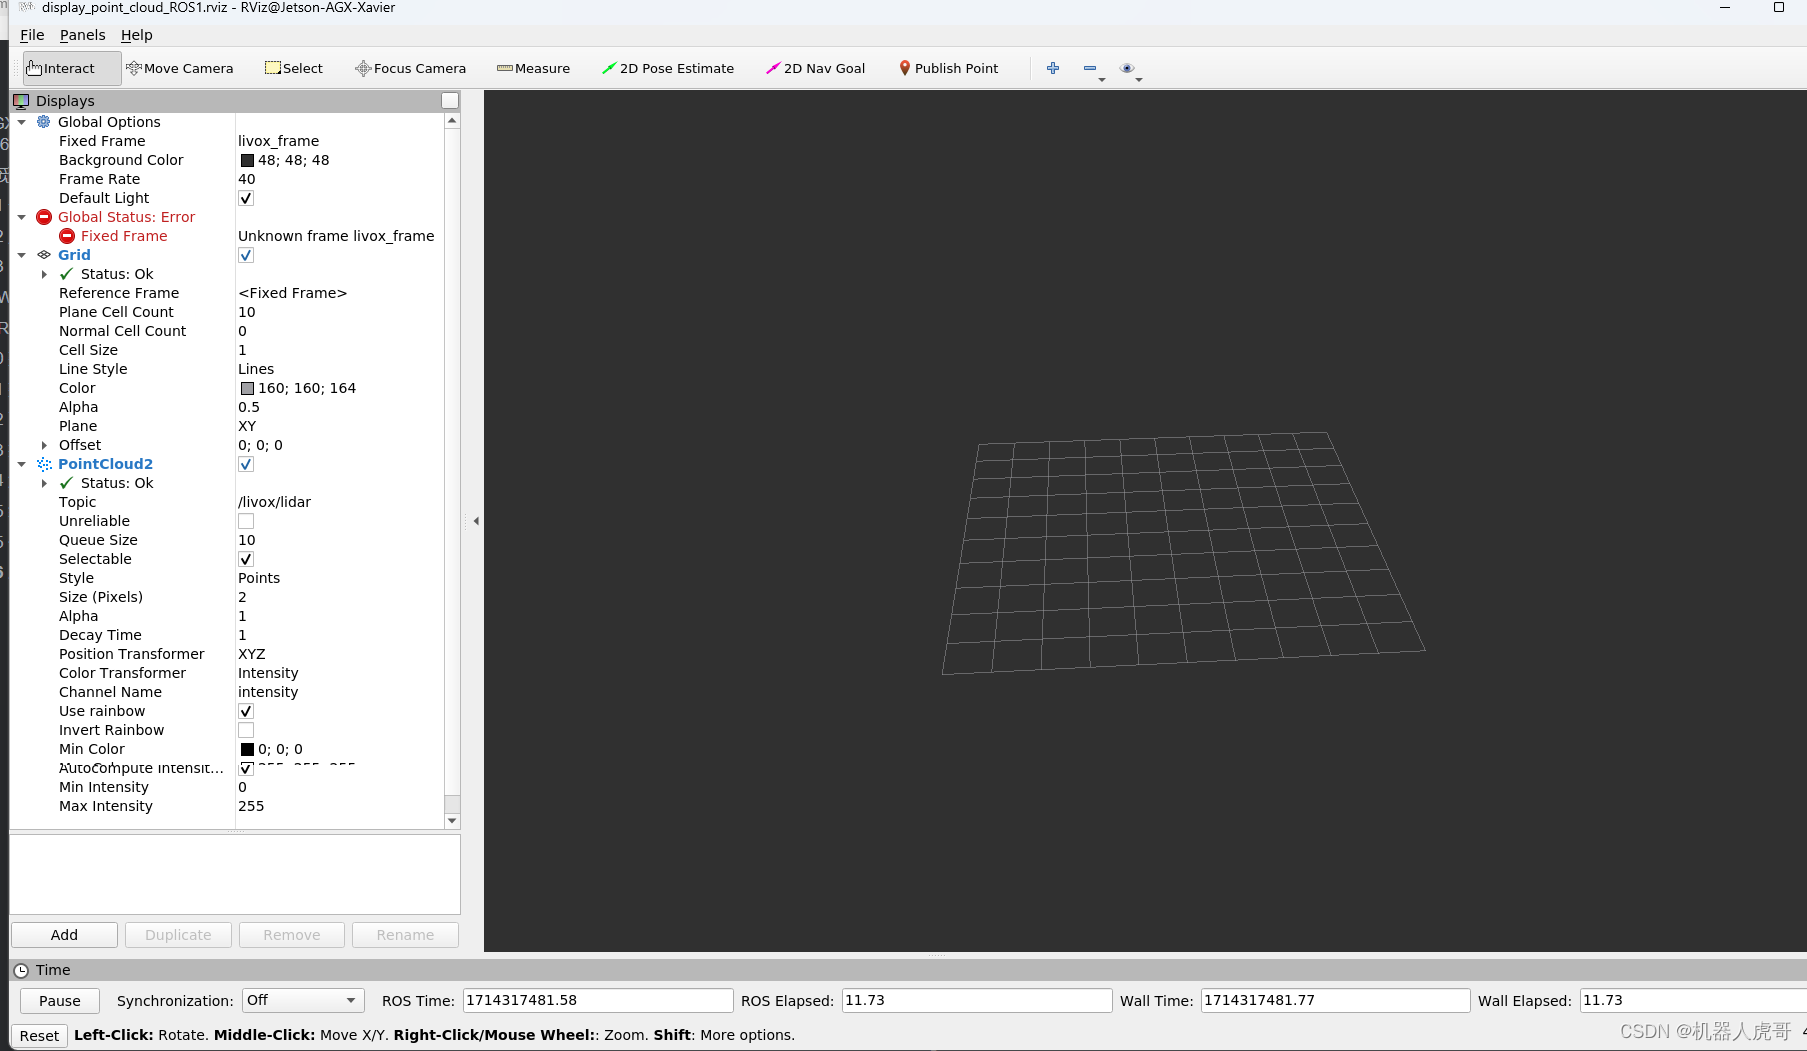Viewport: 1807px width, 1051px height.
Task: Click the blue plus add-tool icon
Action: [x=1053, y=68]
